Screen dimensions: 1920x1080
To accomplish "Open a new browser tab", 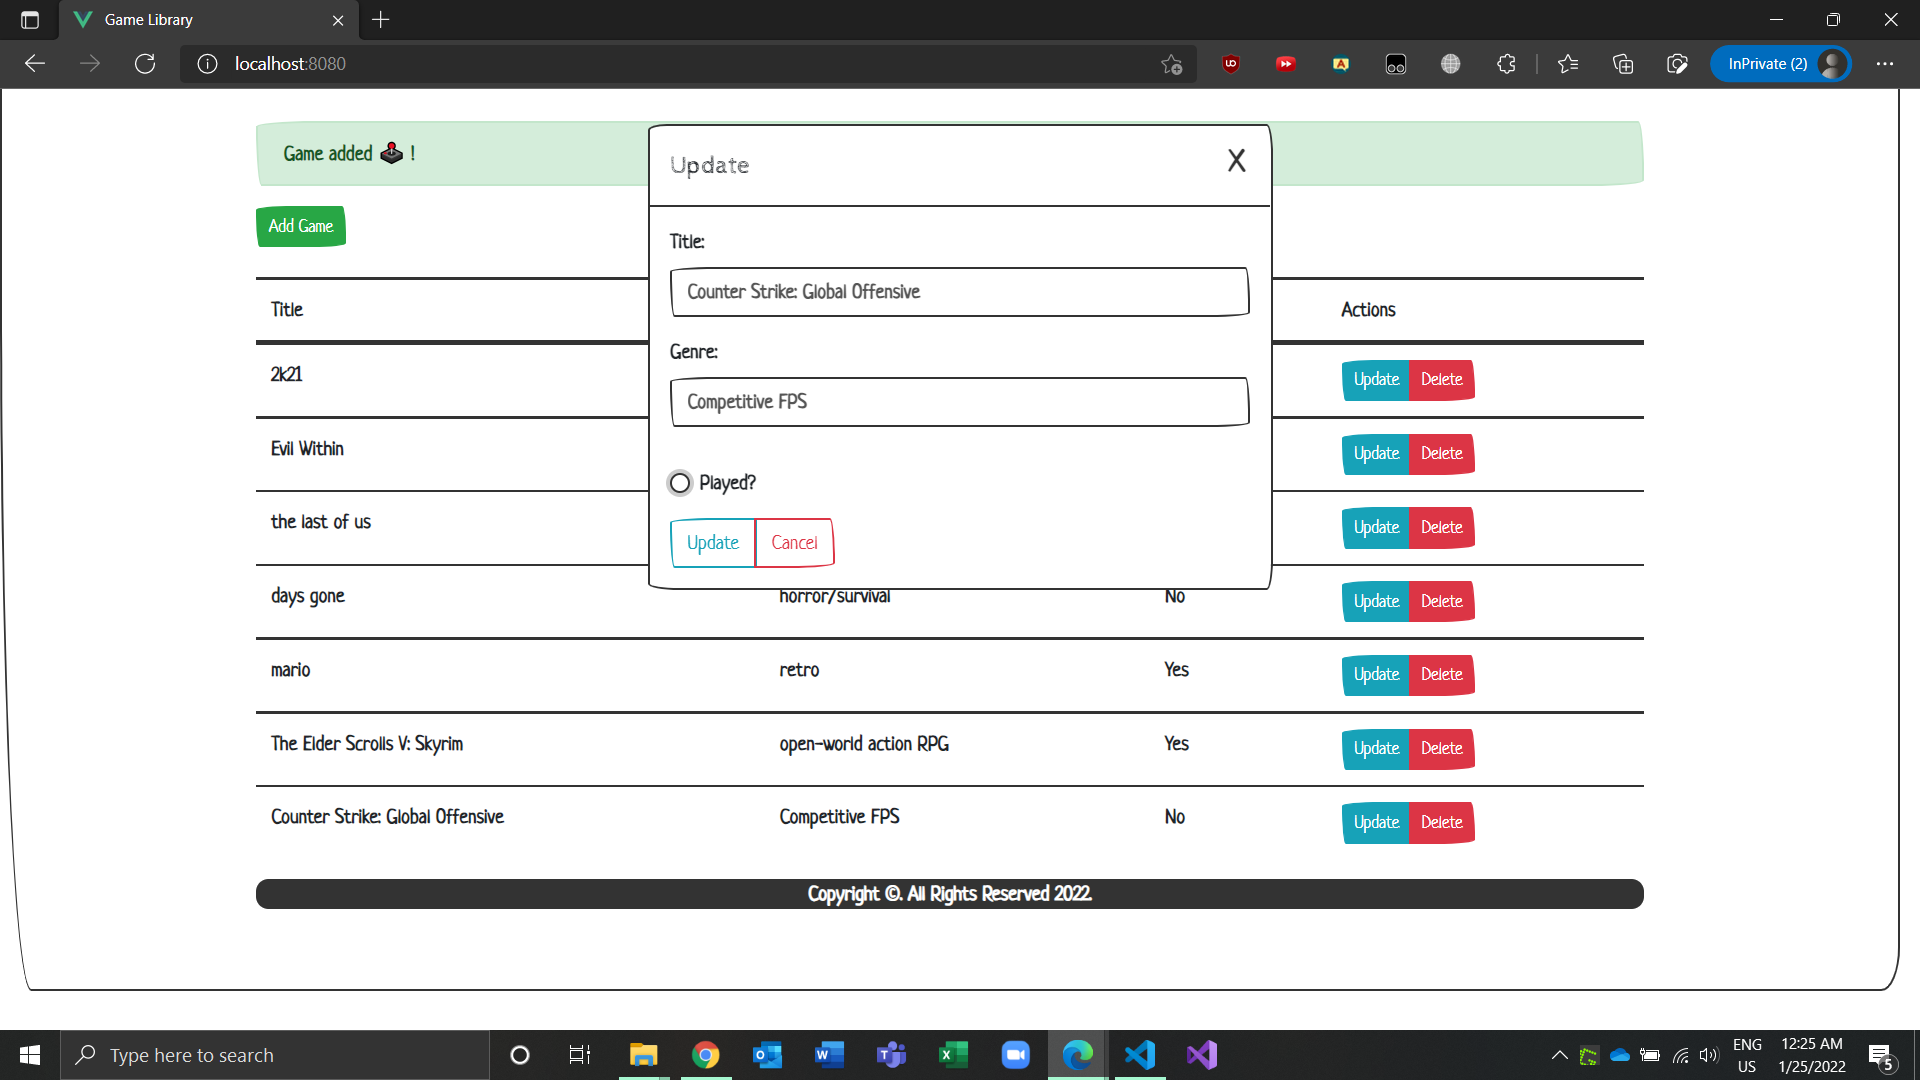I will (x=381, y=20).
